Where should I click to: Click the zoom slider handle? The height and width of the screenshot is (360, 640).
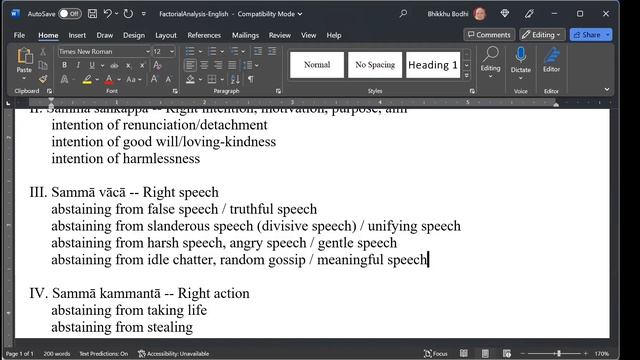559,353
